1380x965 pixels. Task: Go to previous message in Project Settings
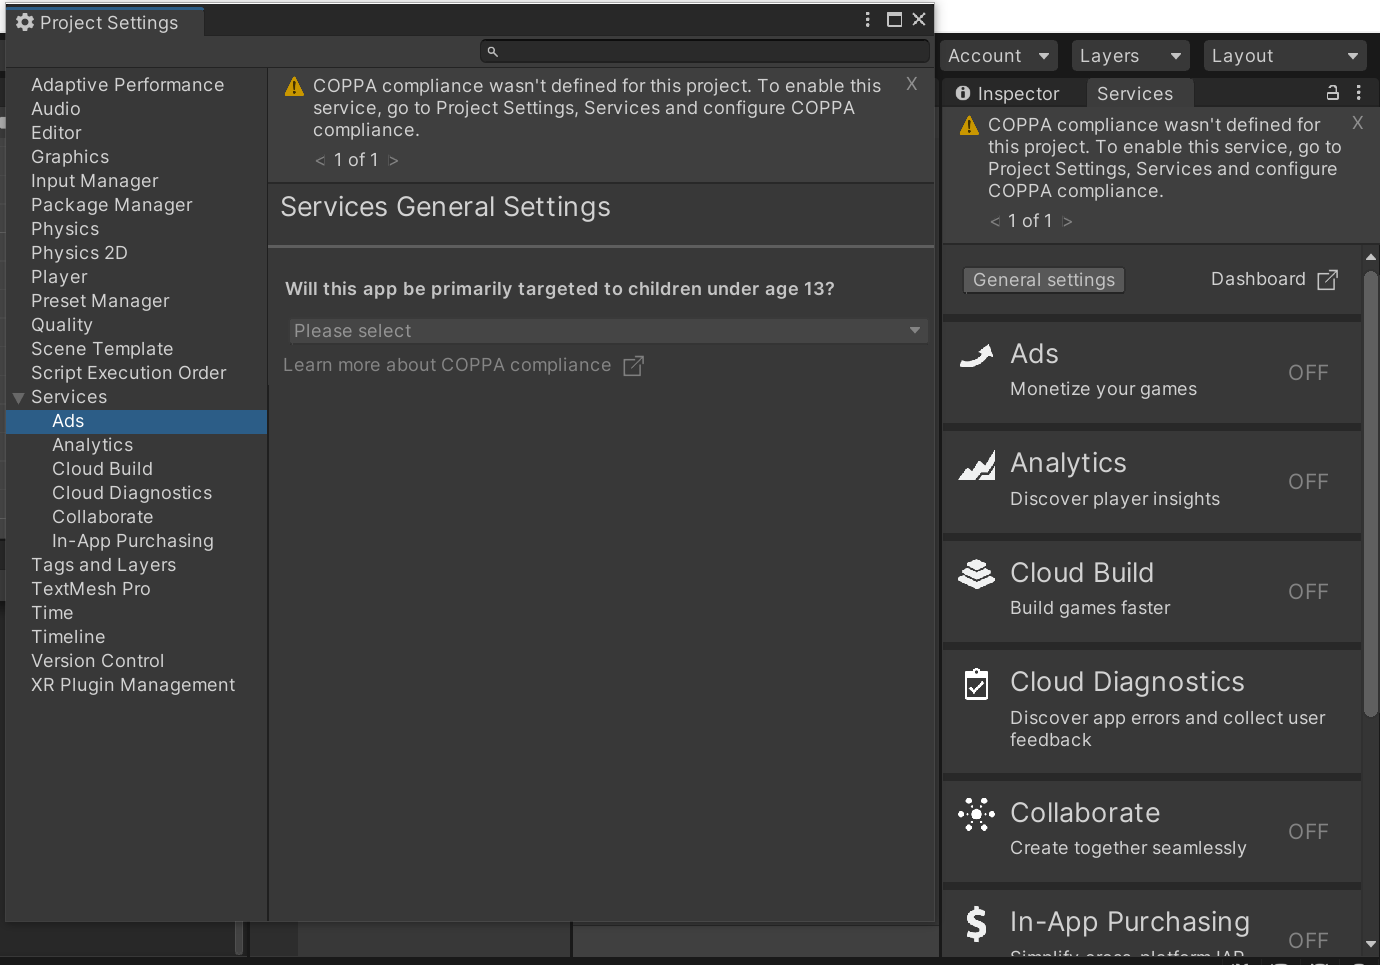(x=320, y=160)
